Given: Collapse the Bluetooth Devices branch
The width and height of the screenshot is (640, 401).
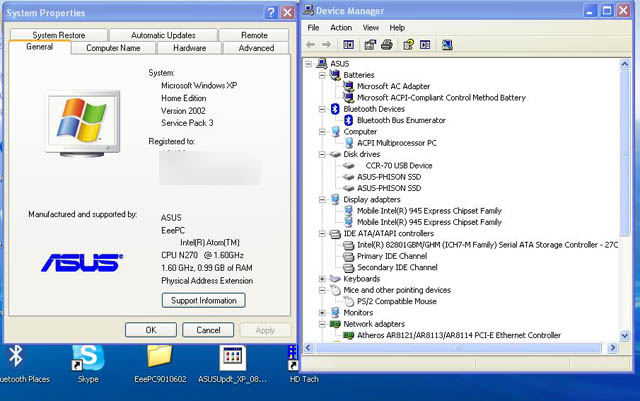Looking at the screenshot, I should [322, 109].
